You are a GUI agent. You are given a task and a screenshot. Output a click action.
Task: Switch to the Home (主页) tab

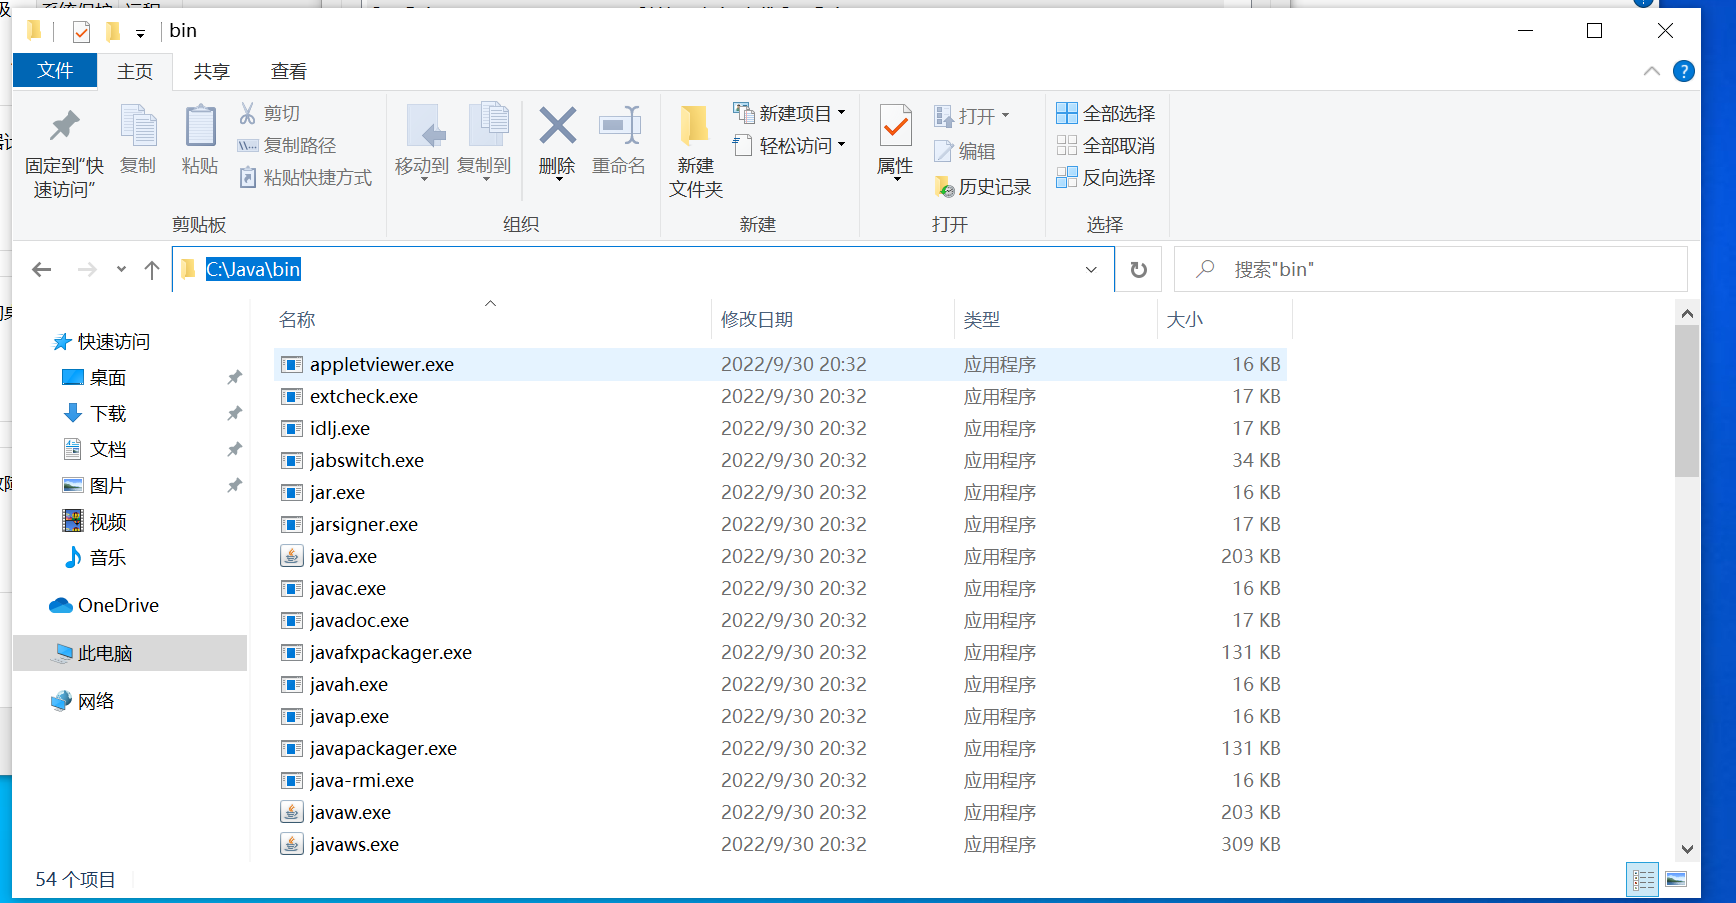click(135, 71)
